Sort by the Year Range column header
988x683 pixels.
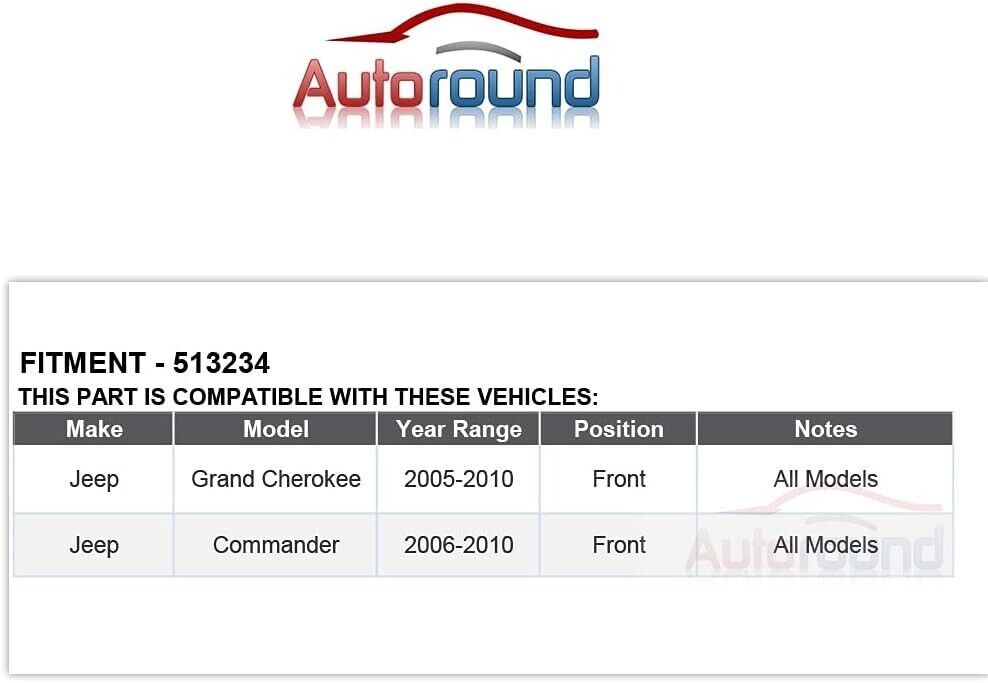pos(459,429)
